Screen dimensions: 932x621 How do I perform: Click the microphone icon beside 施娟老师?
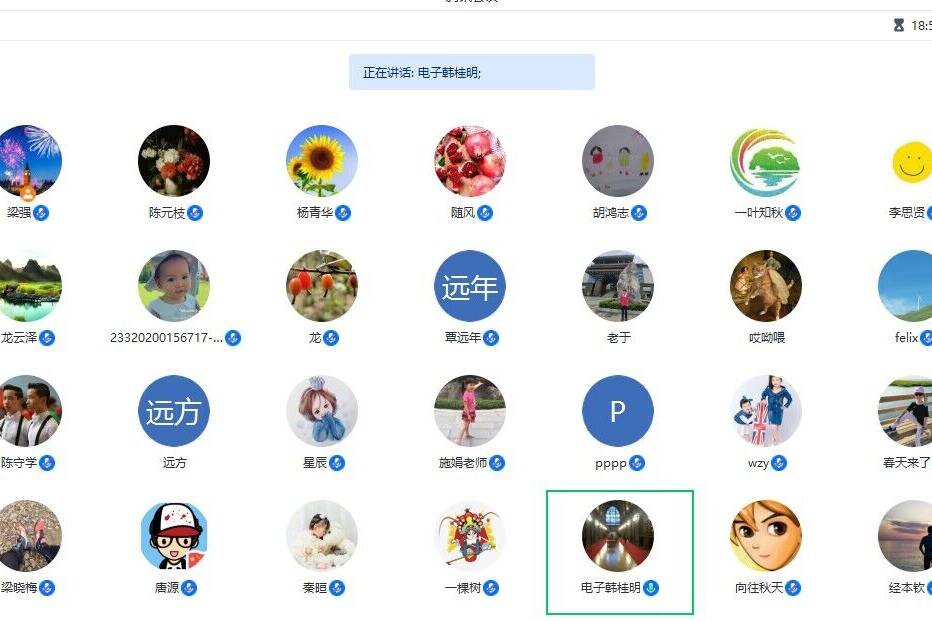pyautogui.click(x=497, y=463)
